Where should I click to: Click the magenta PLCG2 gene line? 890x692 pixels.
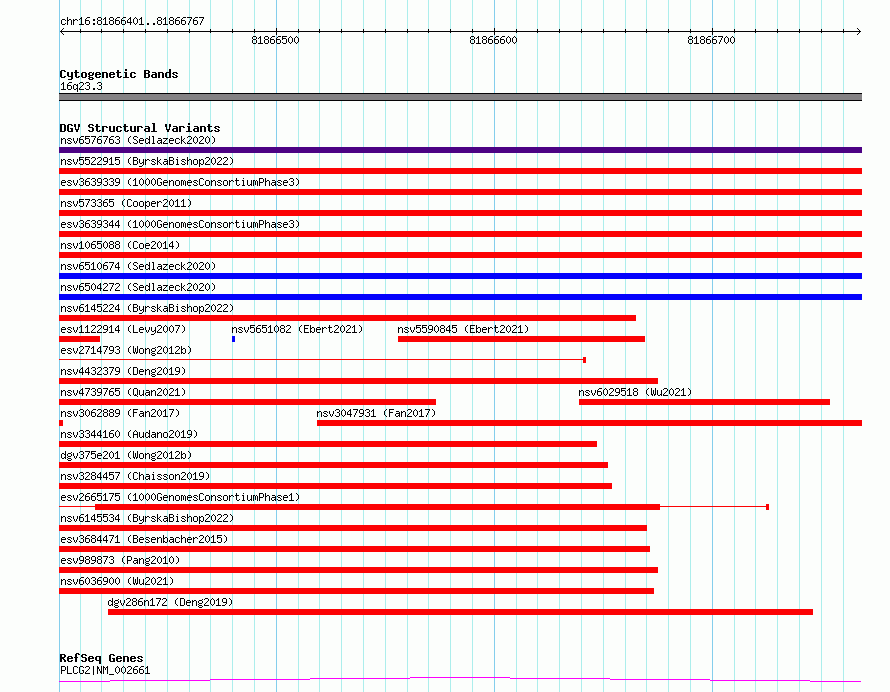[x=460, y=680]
